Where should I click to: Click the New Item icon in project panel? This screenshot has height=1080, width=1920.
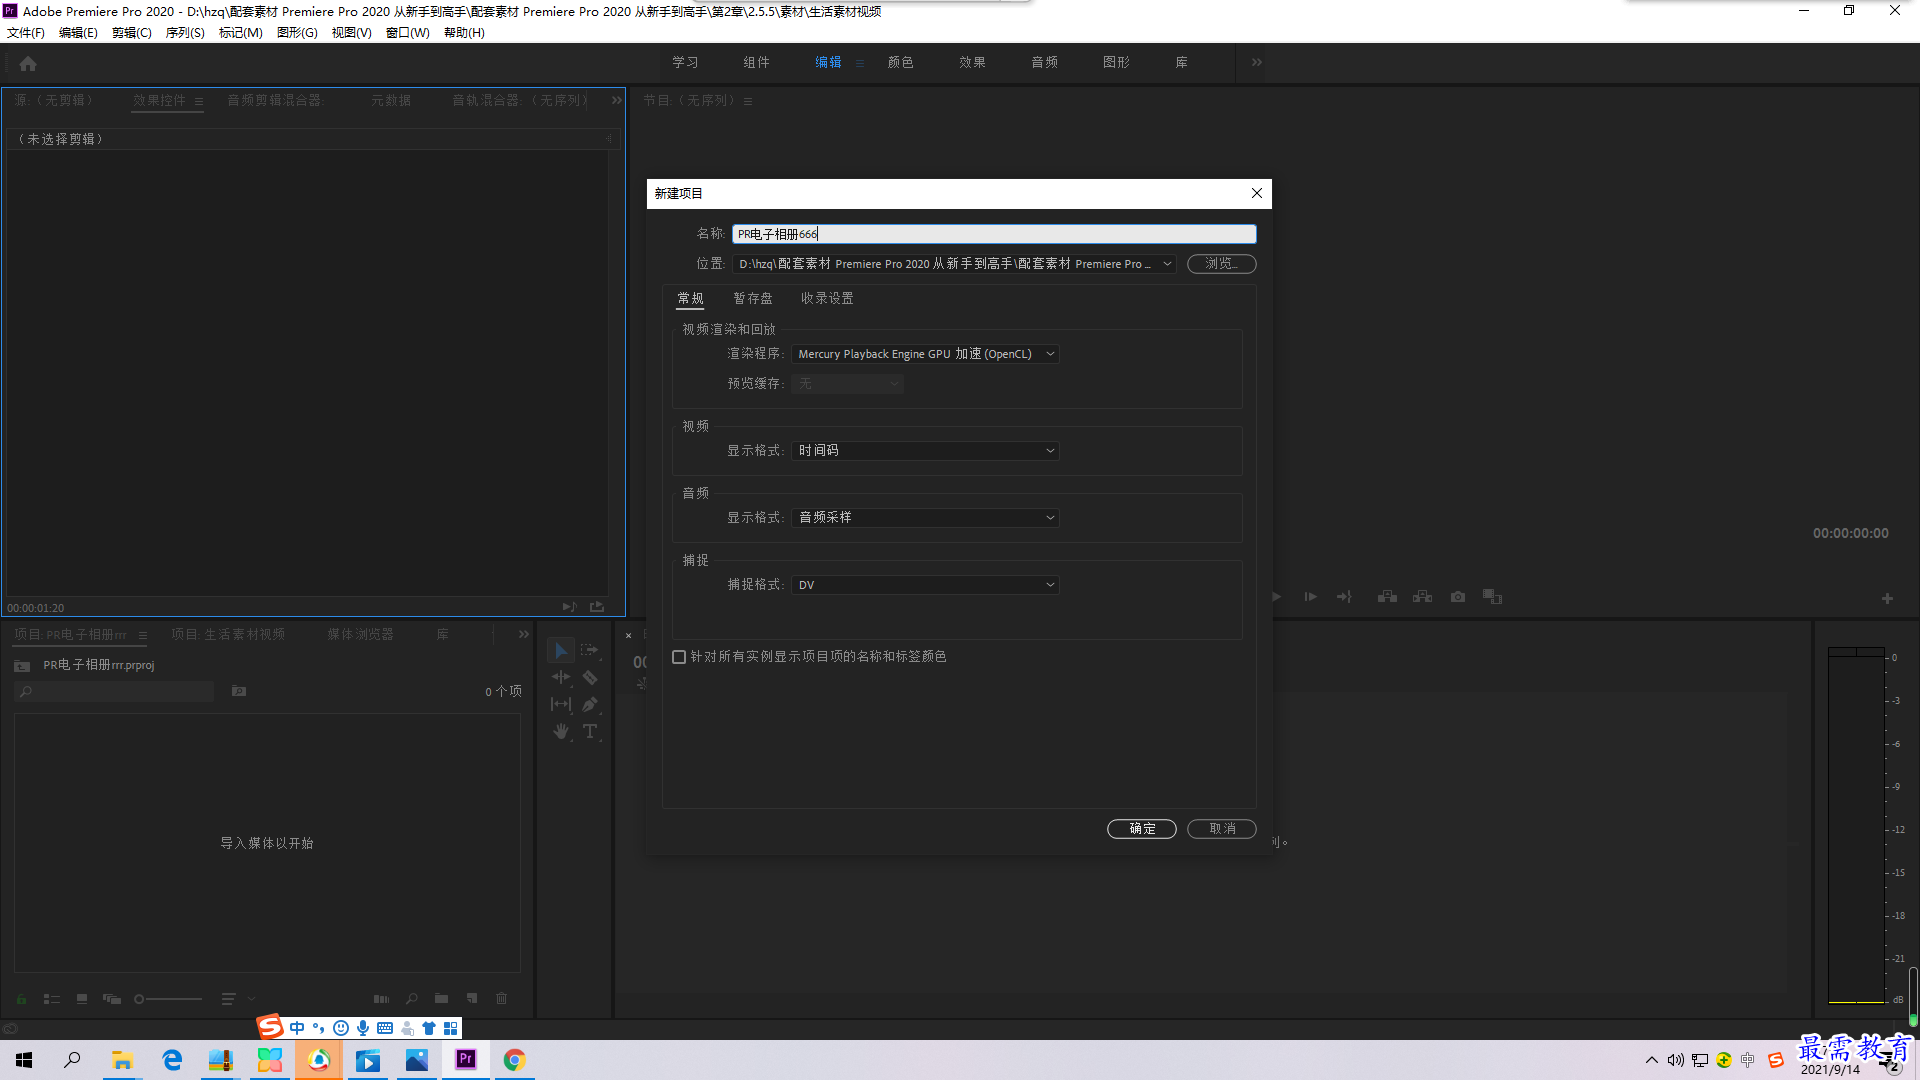pyautogui.click(x=472, y=998)
